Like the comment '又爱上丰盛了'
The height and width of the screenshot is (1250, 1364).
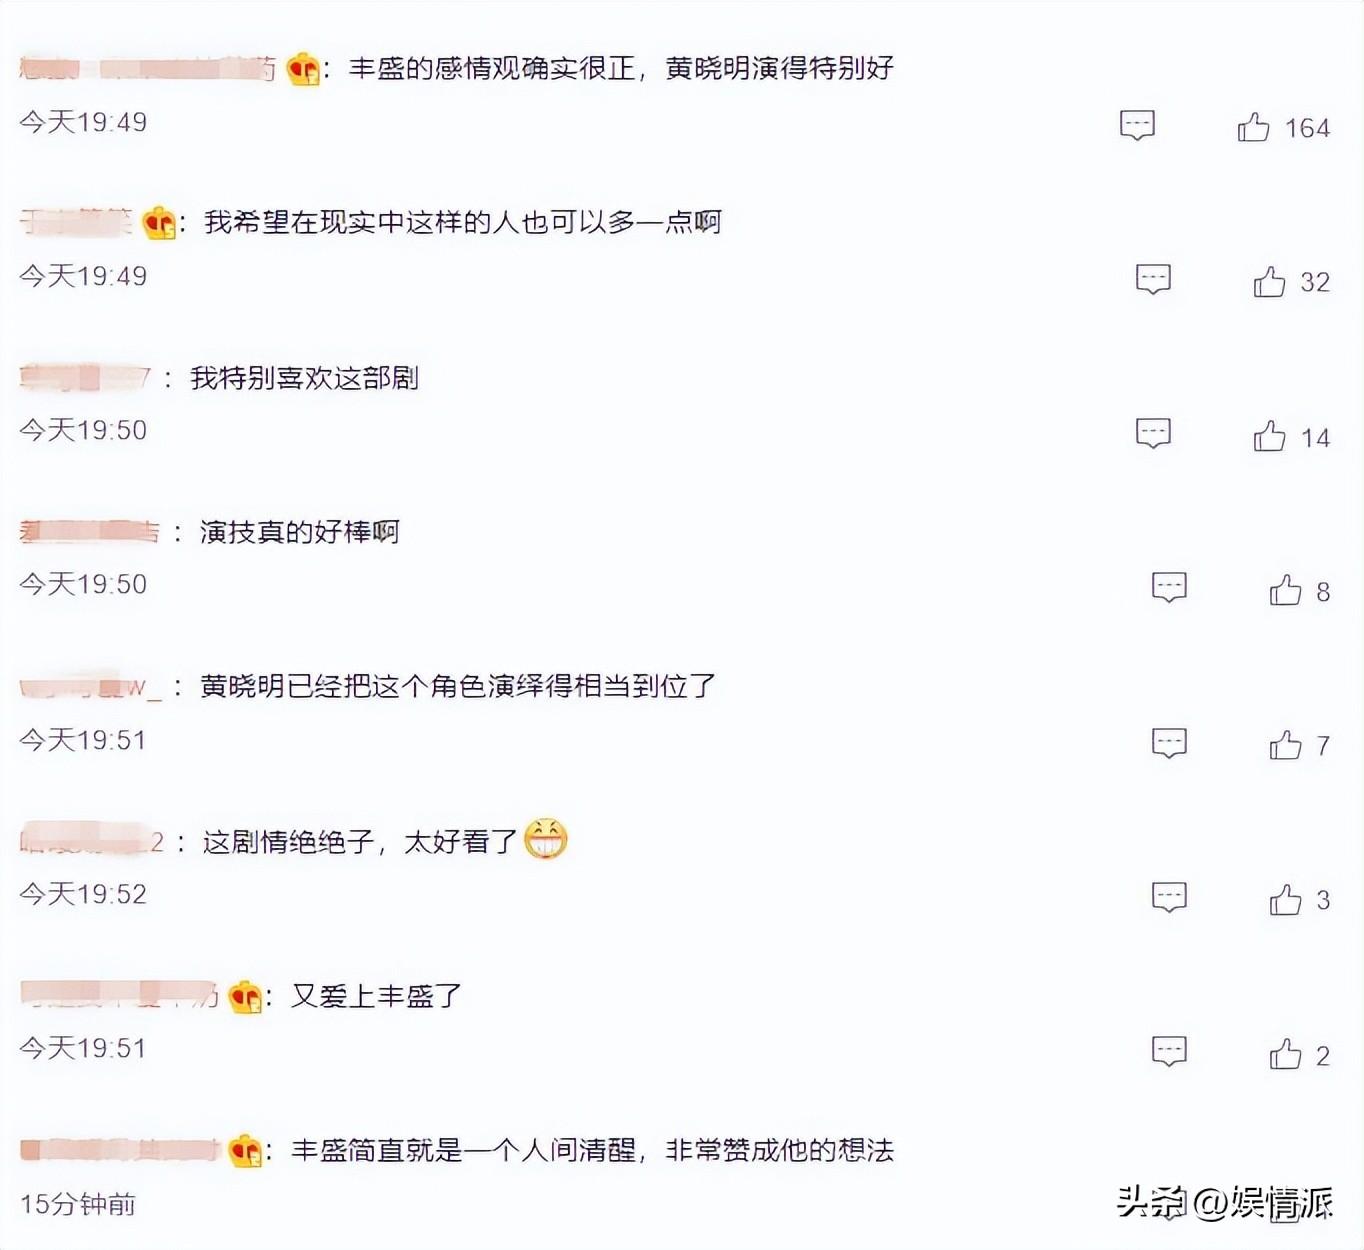1285,1054
